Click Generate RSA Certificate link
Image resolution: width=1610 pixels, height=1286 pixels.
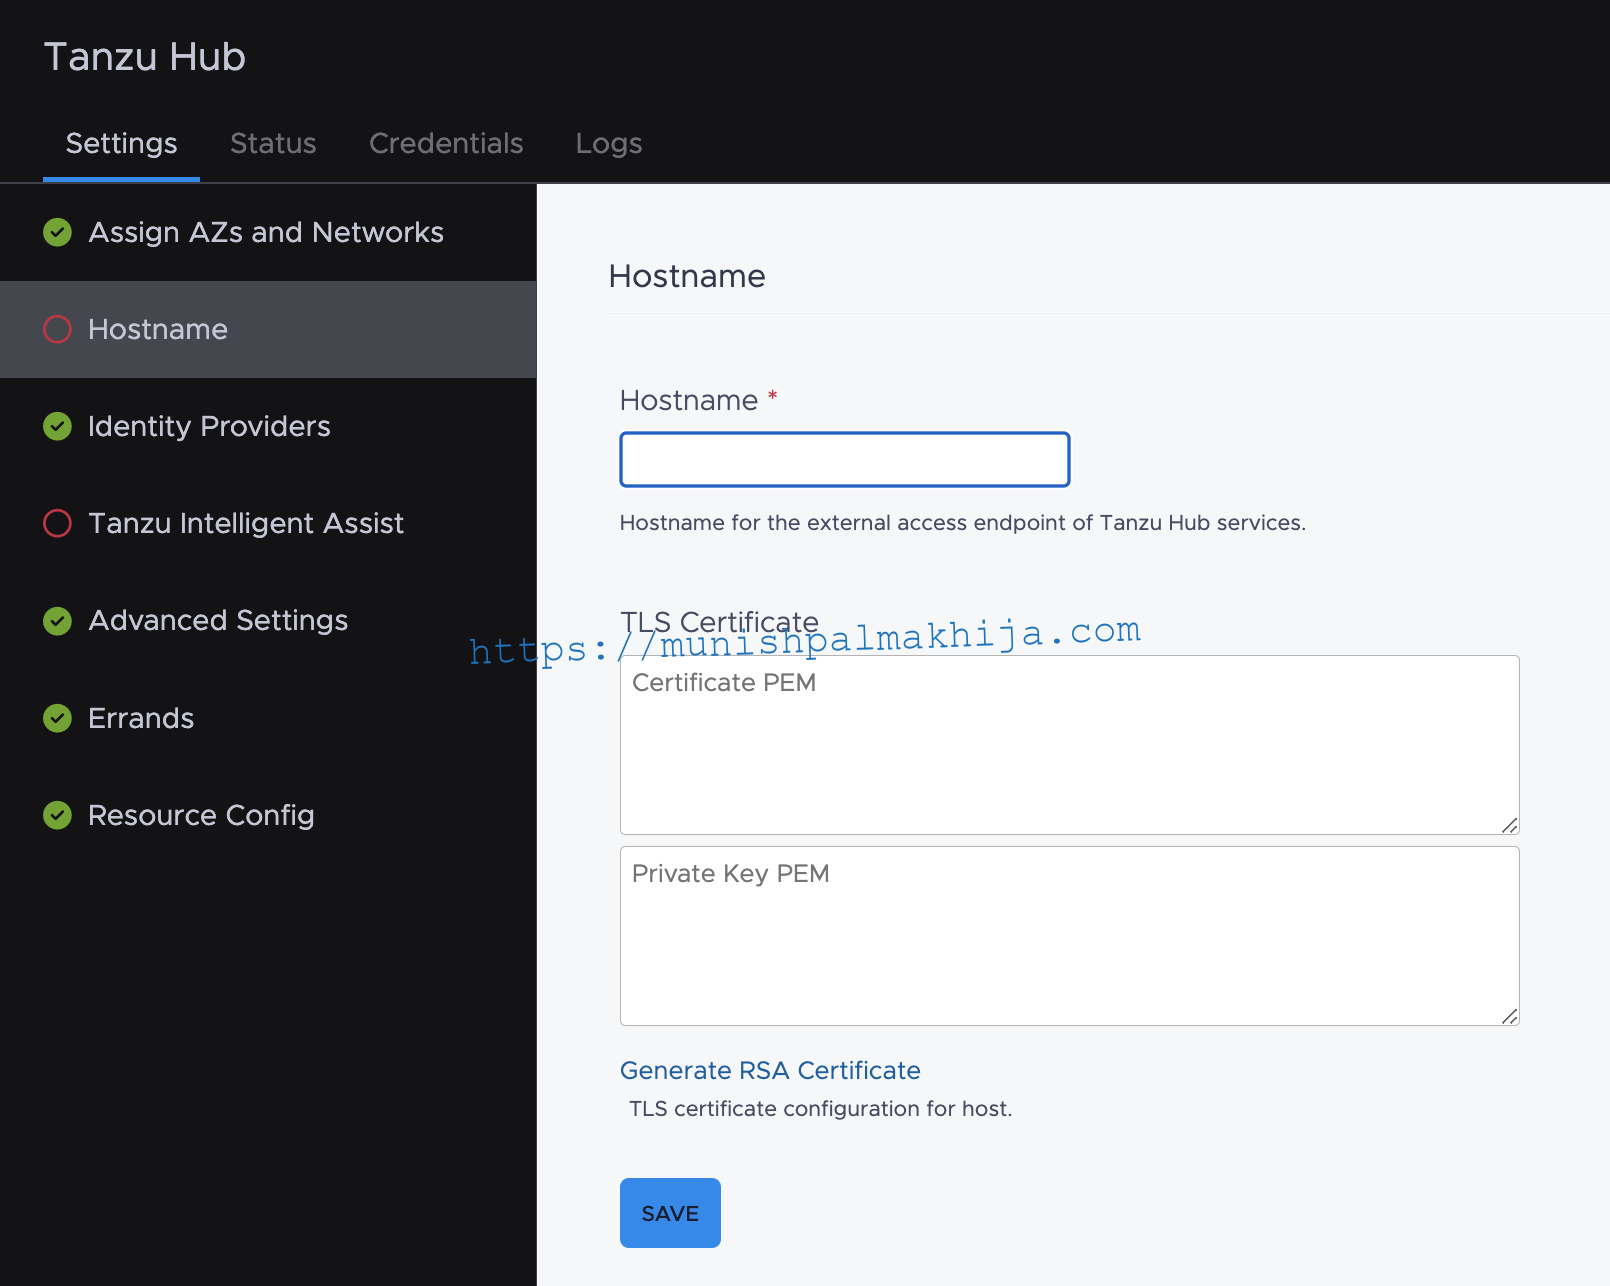[770, 1071]
